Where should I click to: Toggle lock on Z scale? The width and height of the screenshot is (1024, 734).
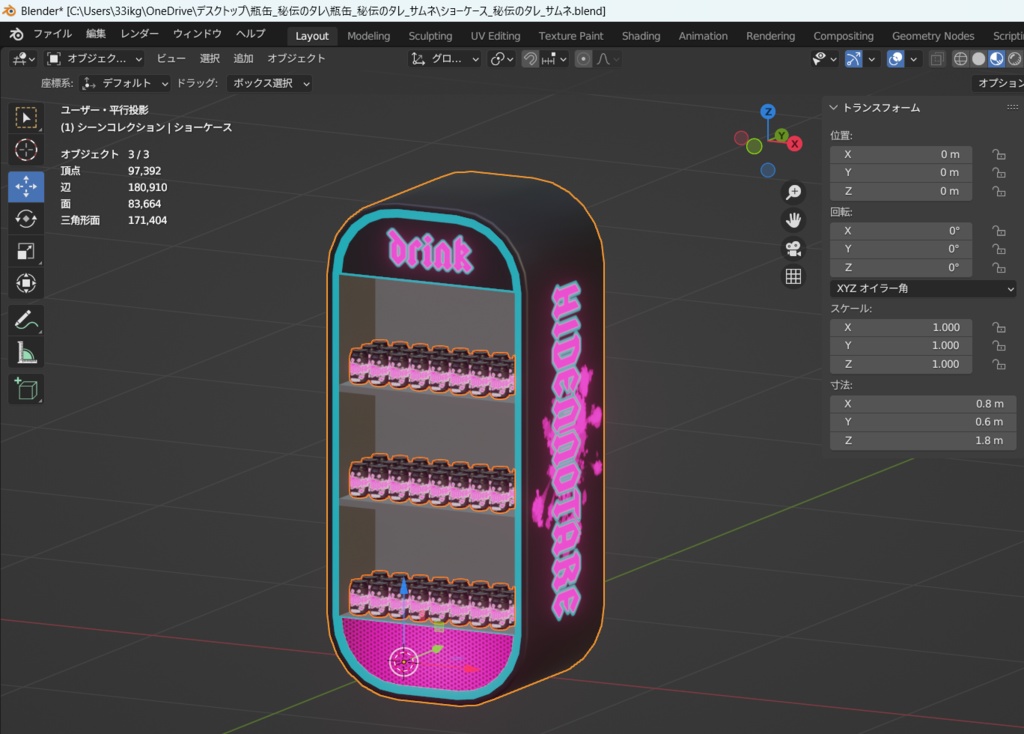click(x=998, y=364)
